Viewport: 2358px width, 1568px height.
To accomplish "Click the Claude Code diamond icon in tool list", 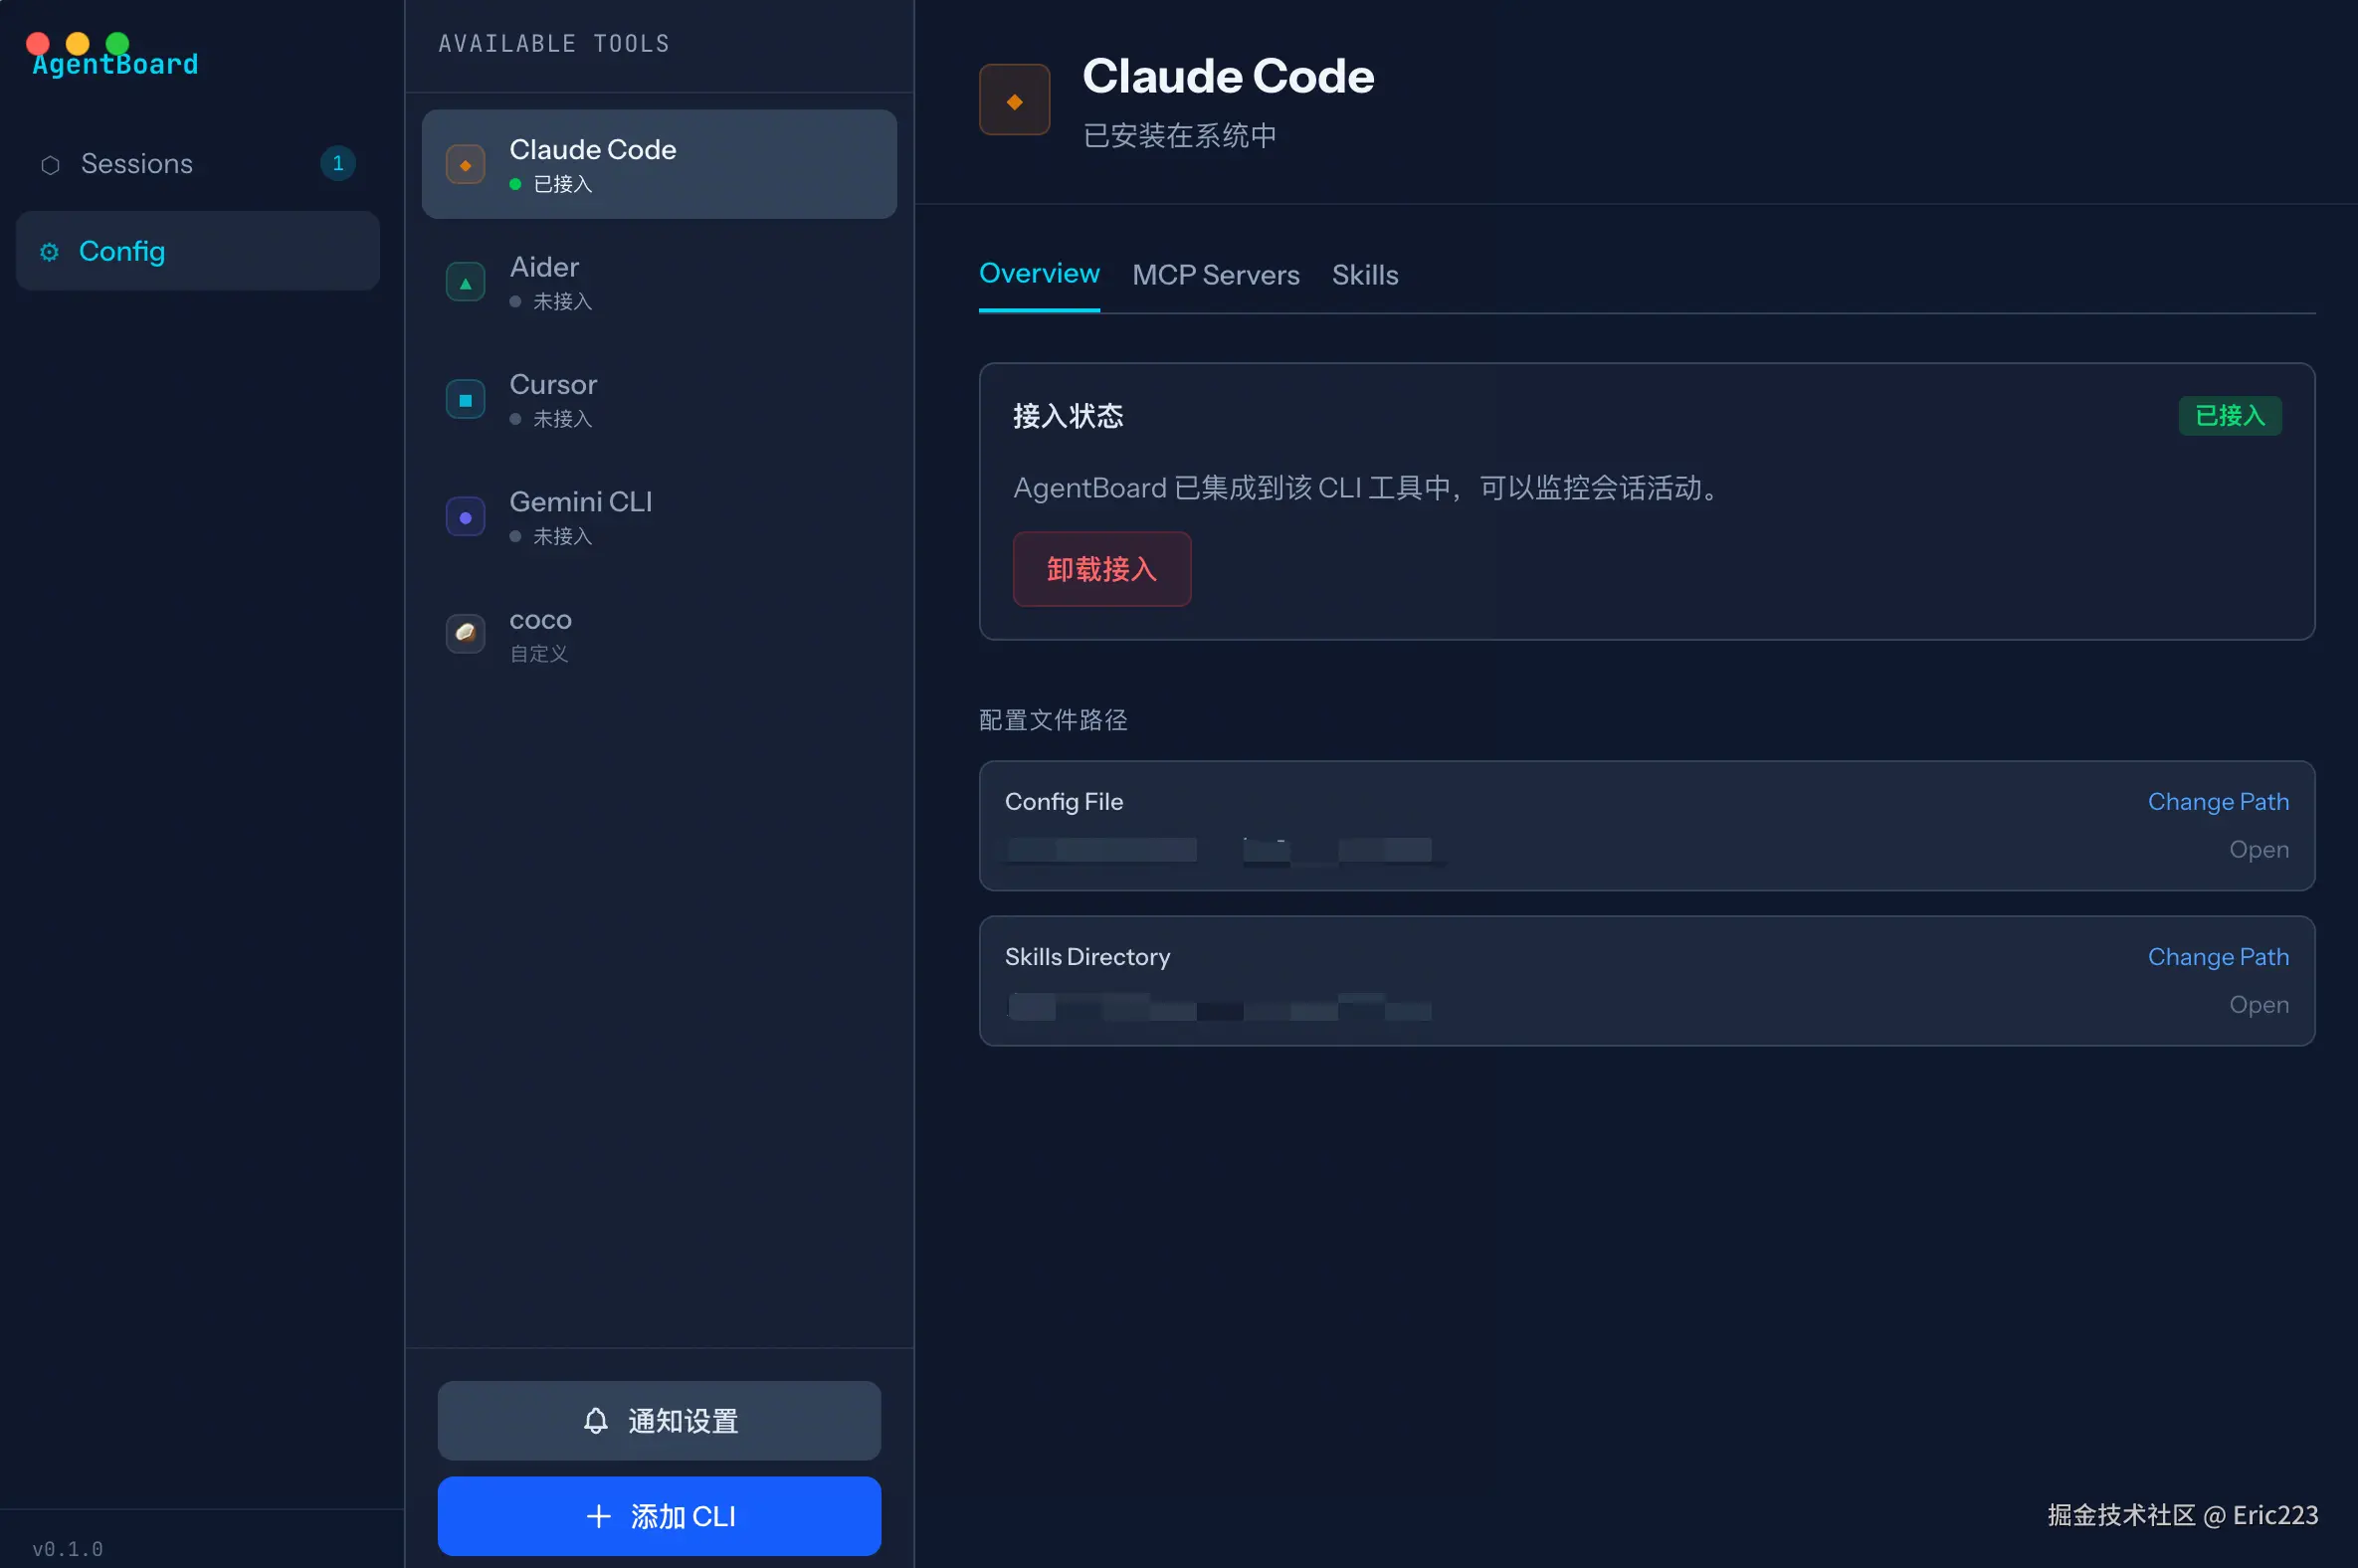I will 465,165.
